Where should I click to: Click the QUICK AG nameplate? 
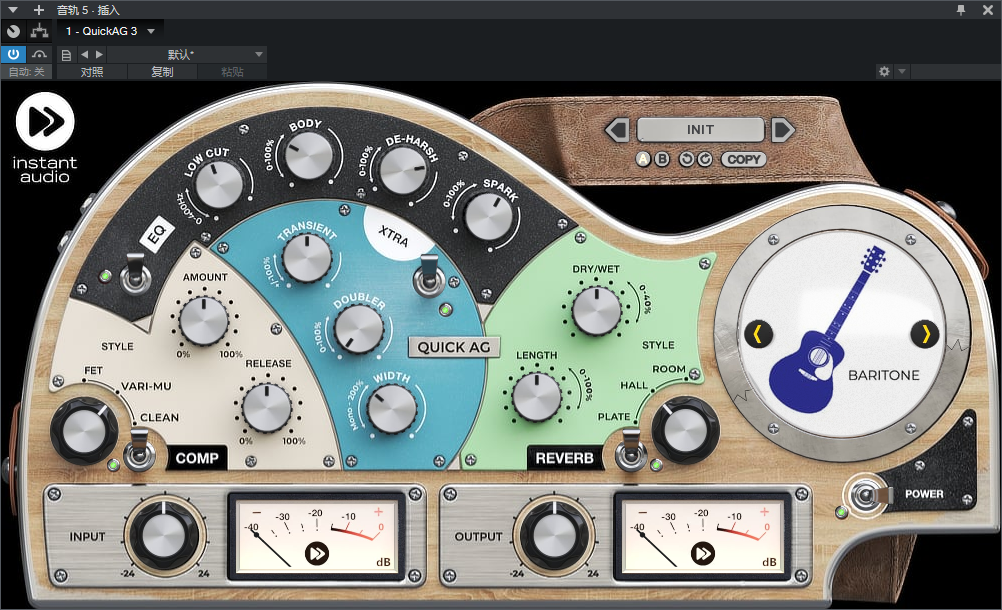(x=454, y=347)
